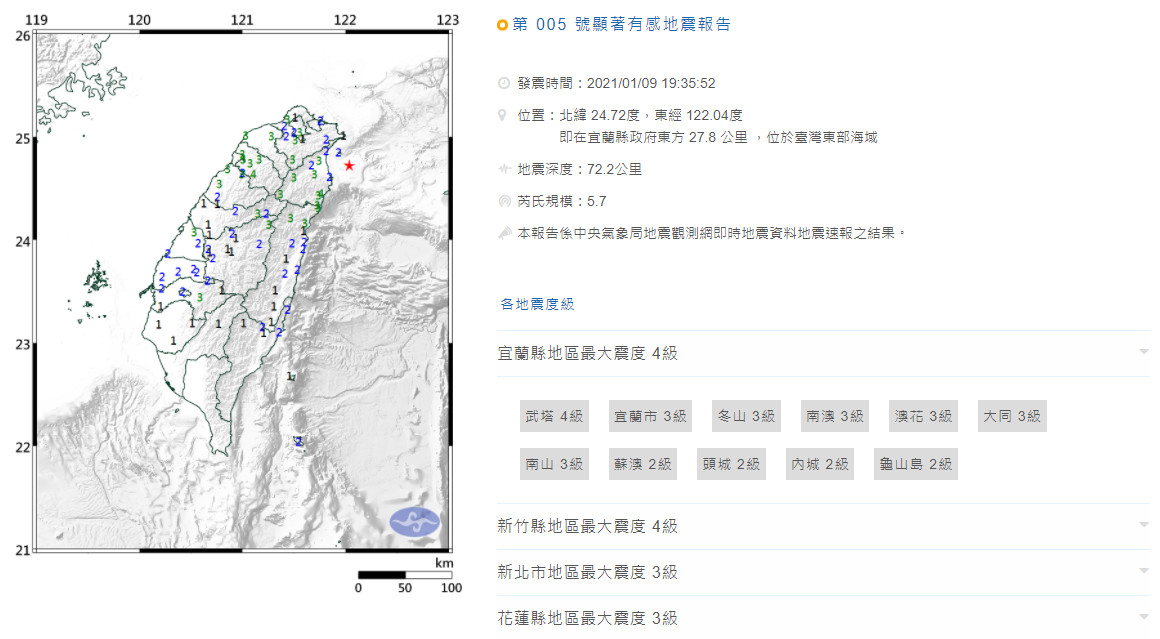Click the 南澳 3級 station button
This screenshot has height=639, width=1160.
835,416
